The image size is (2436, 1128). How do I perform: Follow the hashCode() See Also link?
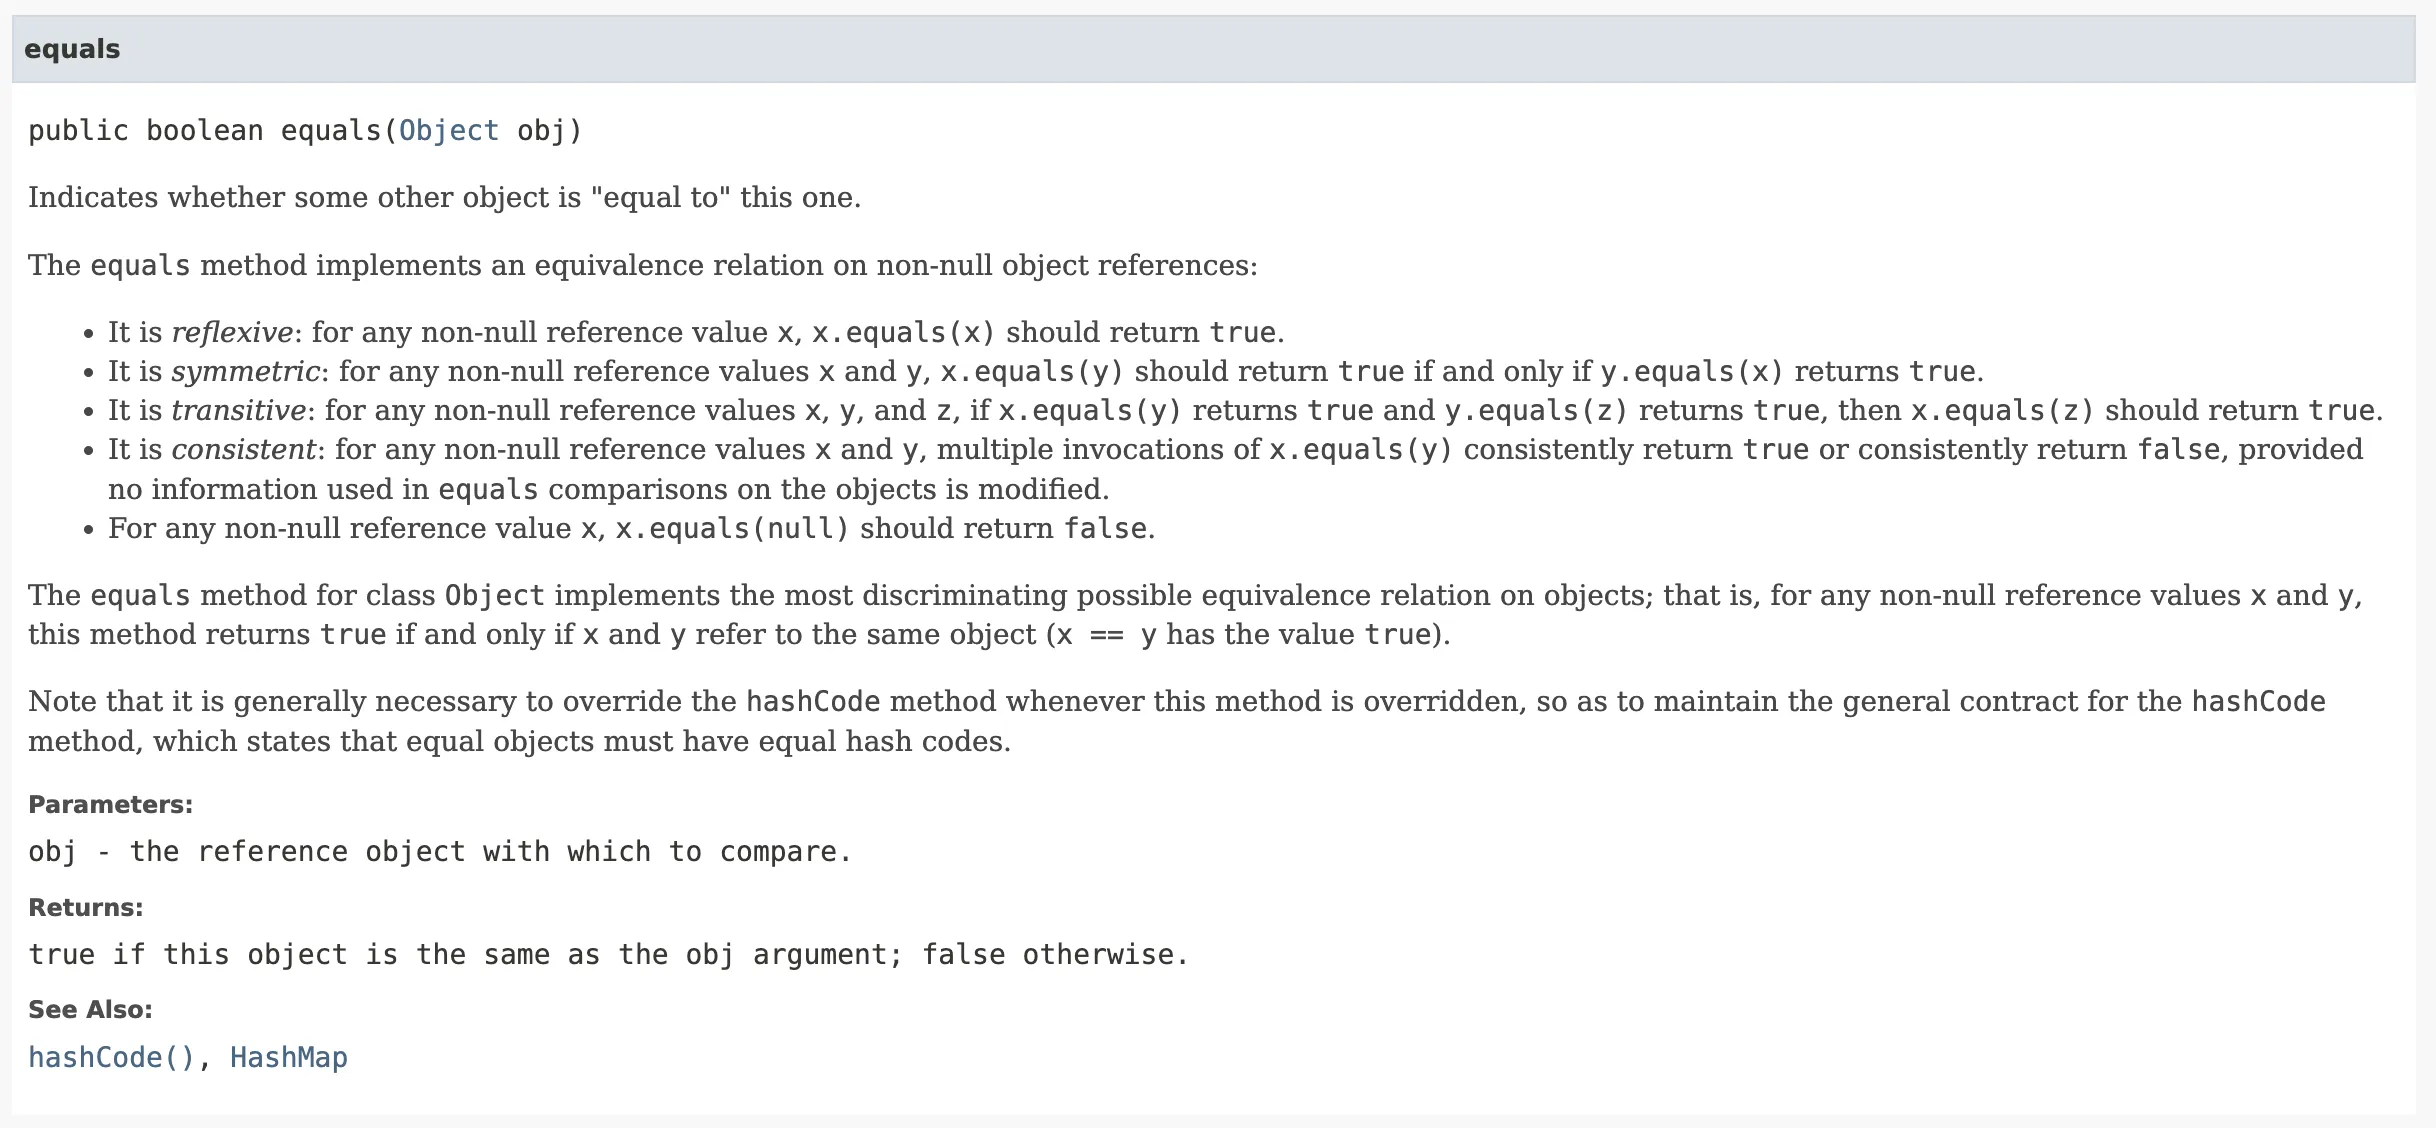(112, 1058)
